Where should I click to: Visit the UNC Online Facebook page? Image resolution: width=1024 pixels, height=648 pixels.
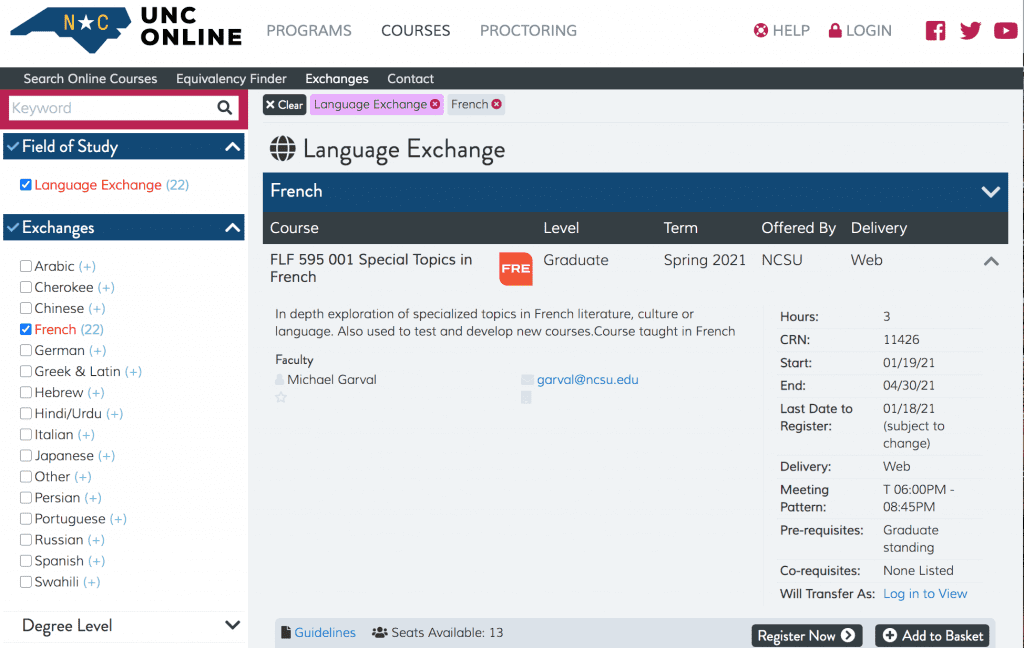tap(935, 30)
